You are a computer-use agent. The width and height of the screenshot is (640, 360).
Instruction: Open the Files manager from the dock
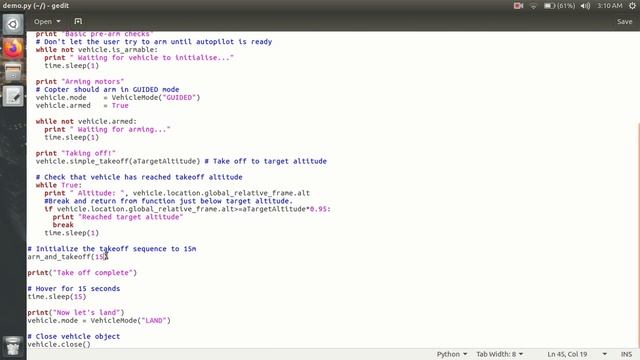[x=13, y=72]
